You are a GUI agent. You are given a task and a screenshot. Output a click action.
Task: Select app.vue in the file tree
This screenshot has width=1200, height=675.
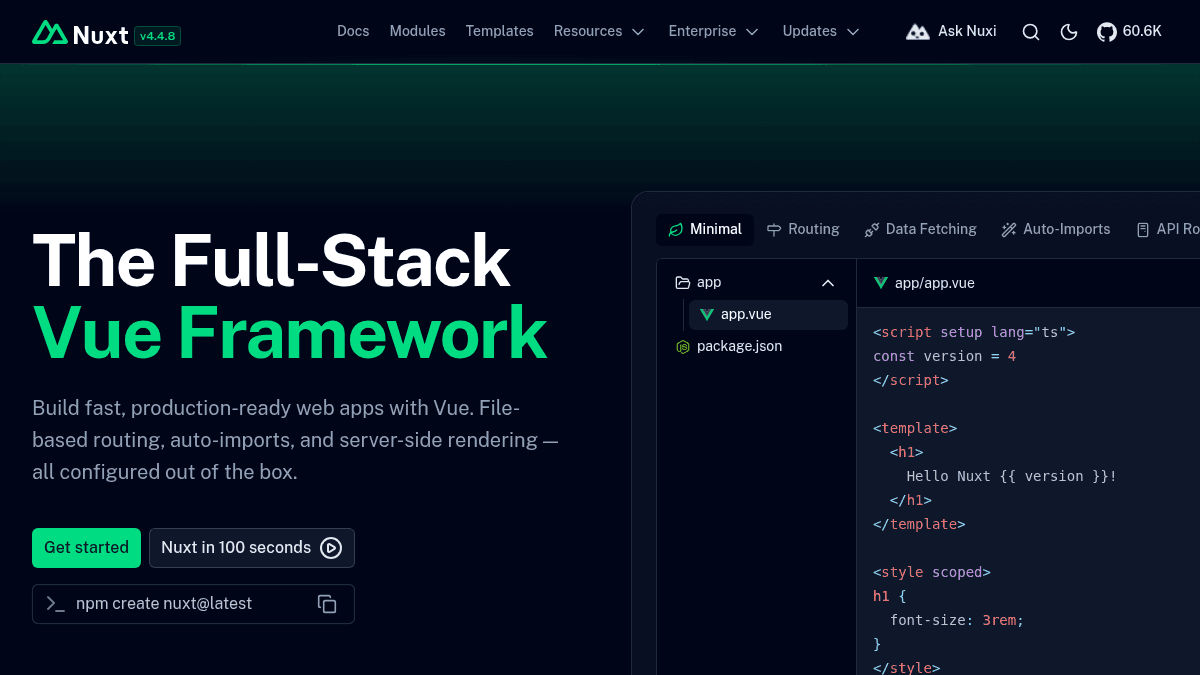[x=768, y=314]
